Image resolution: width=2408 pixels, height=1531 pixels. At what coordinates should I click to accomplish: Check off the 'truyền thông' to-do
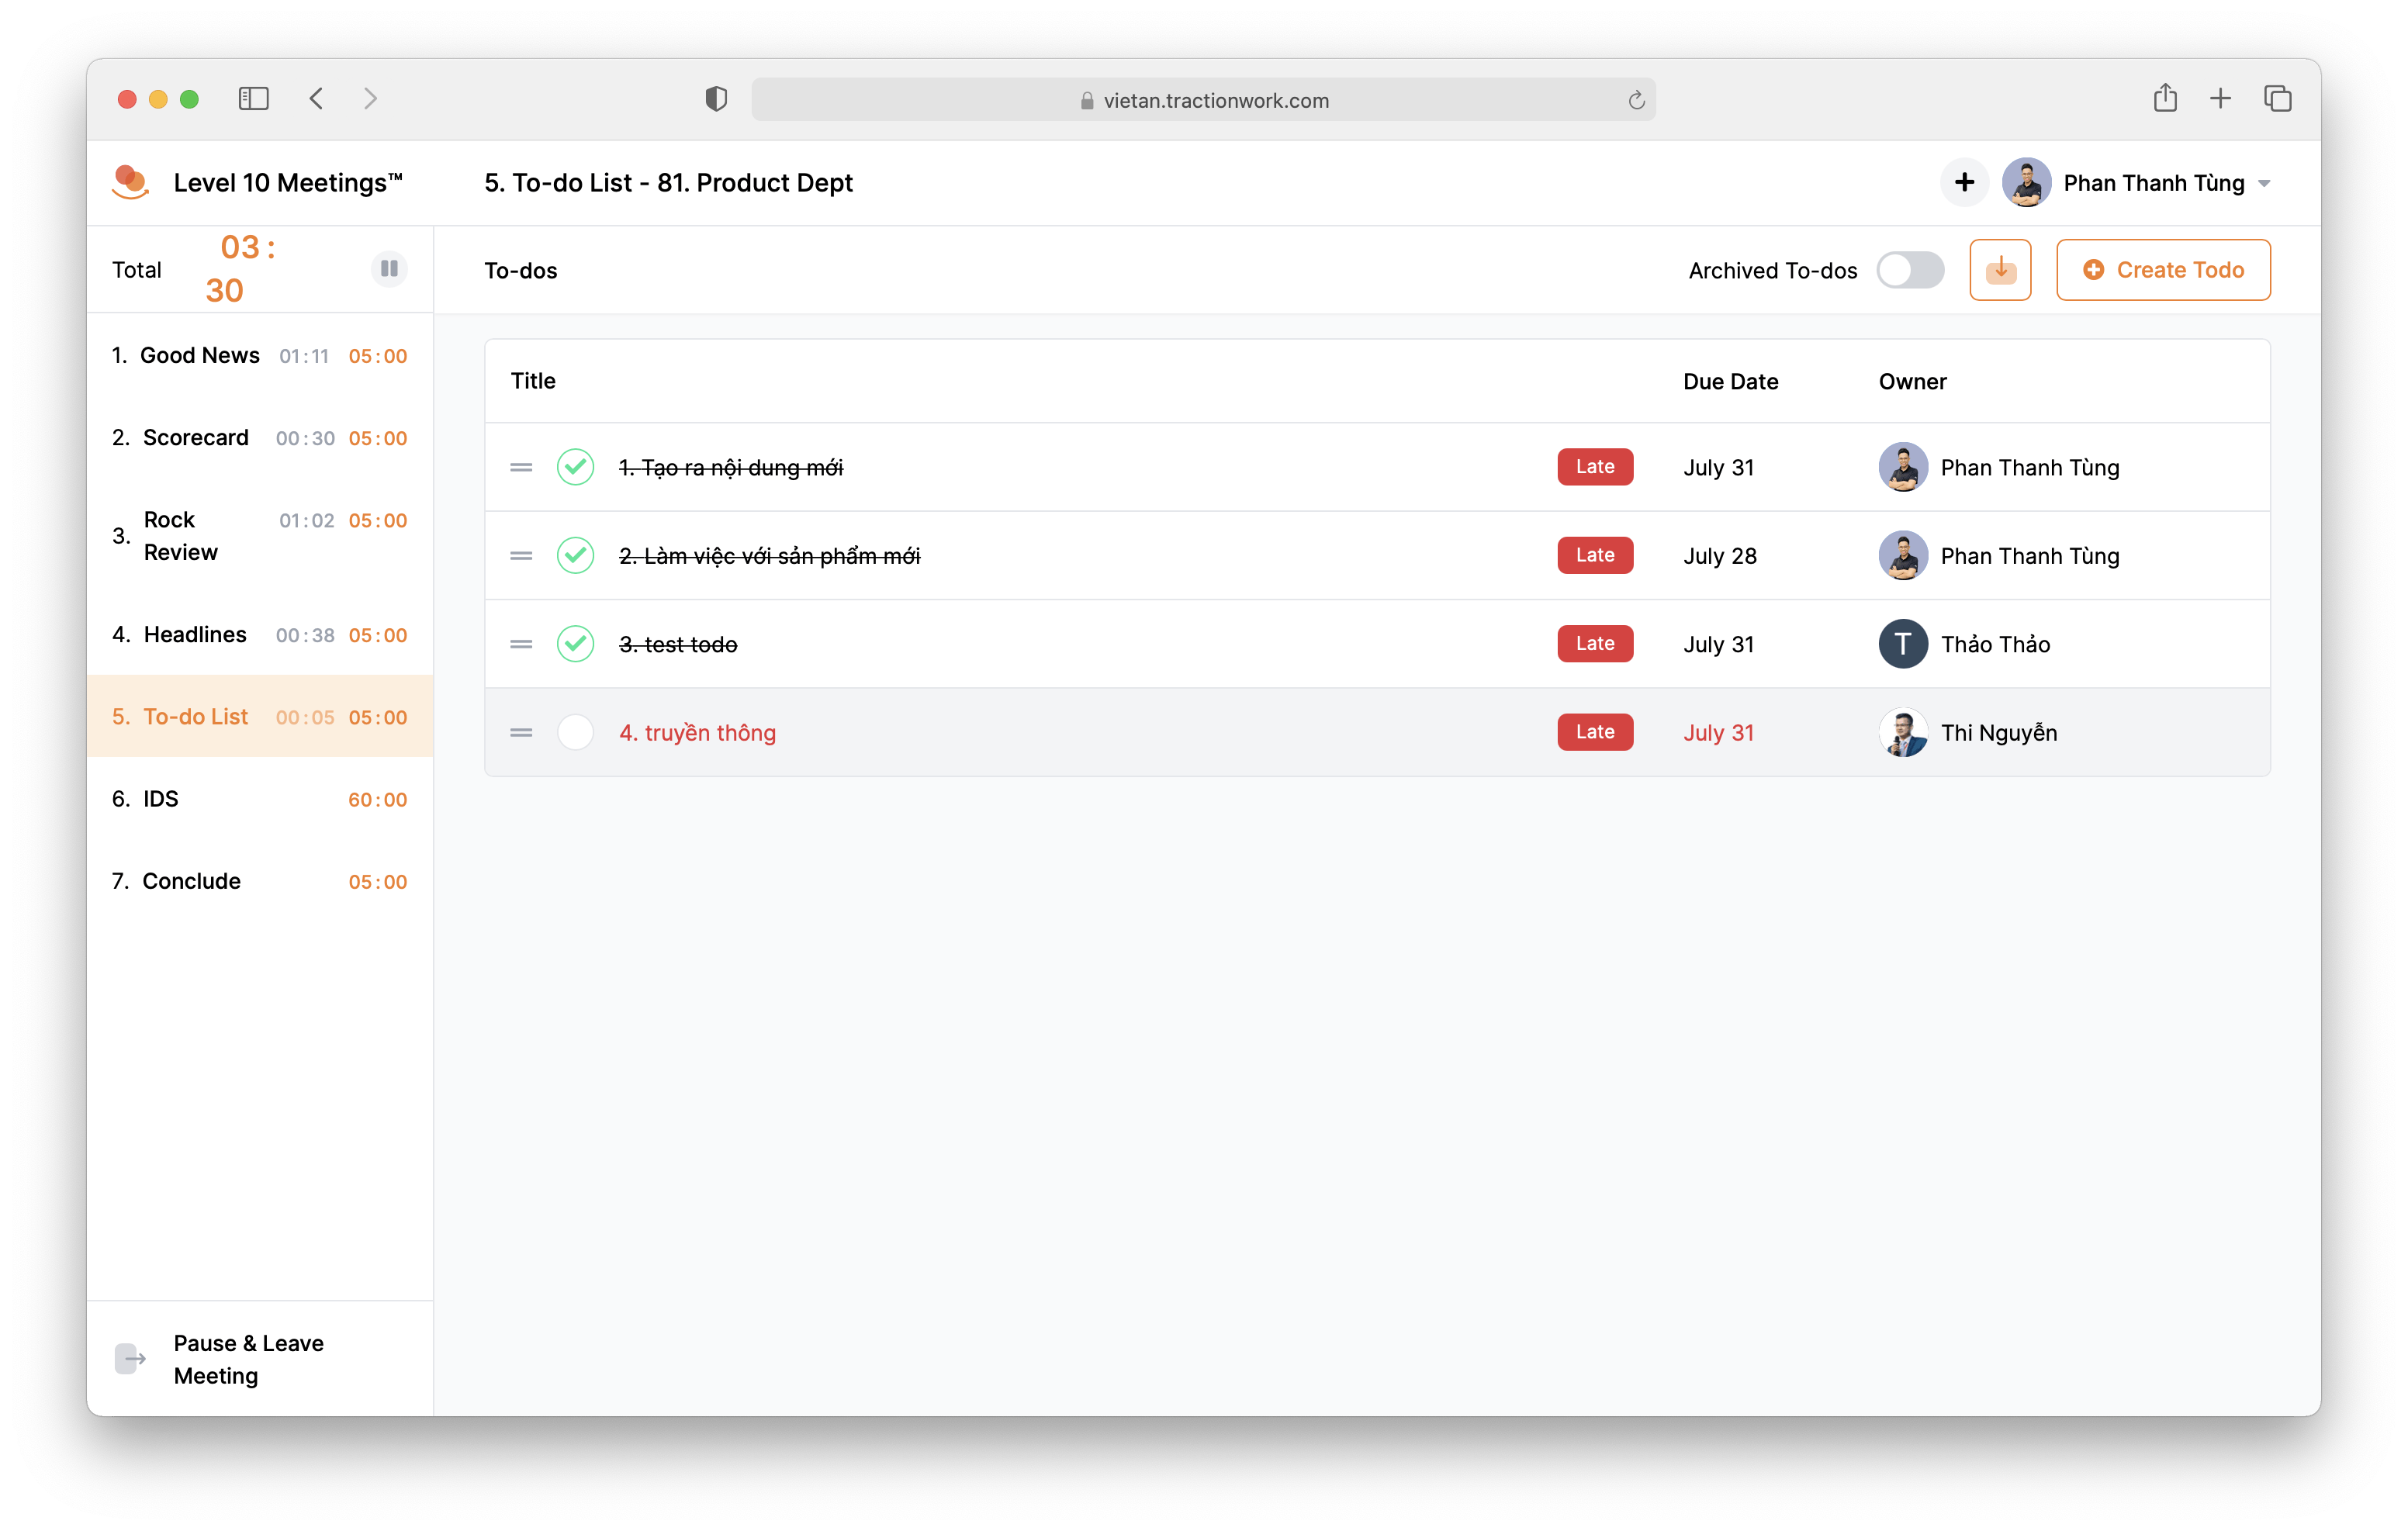575,732
